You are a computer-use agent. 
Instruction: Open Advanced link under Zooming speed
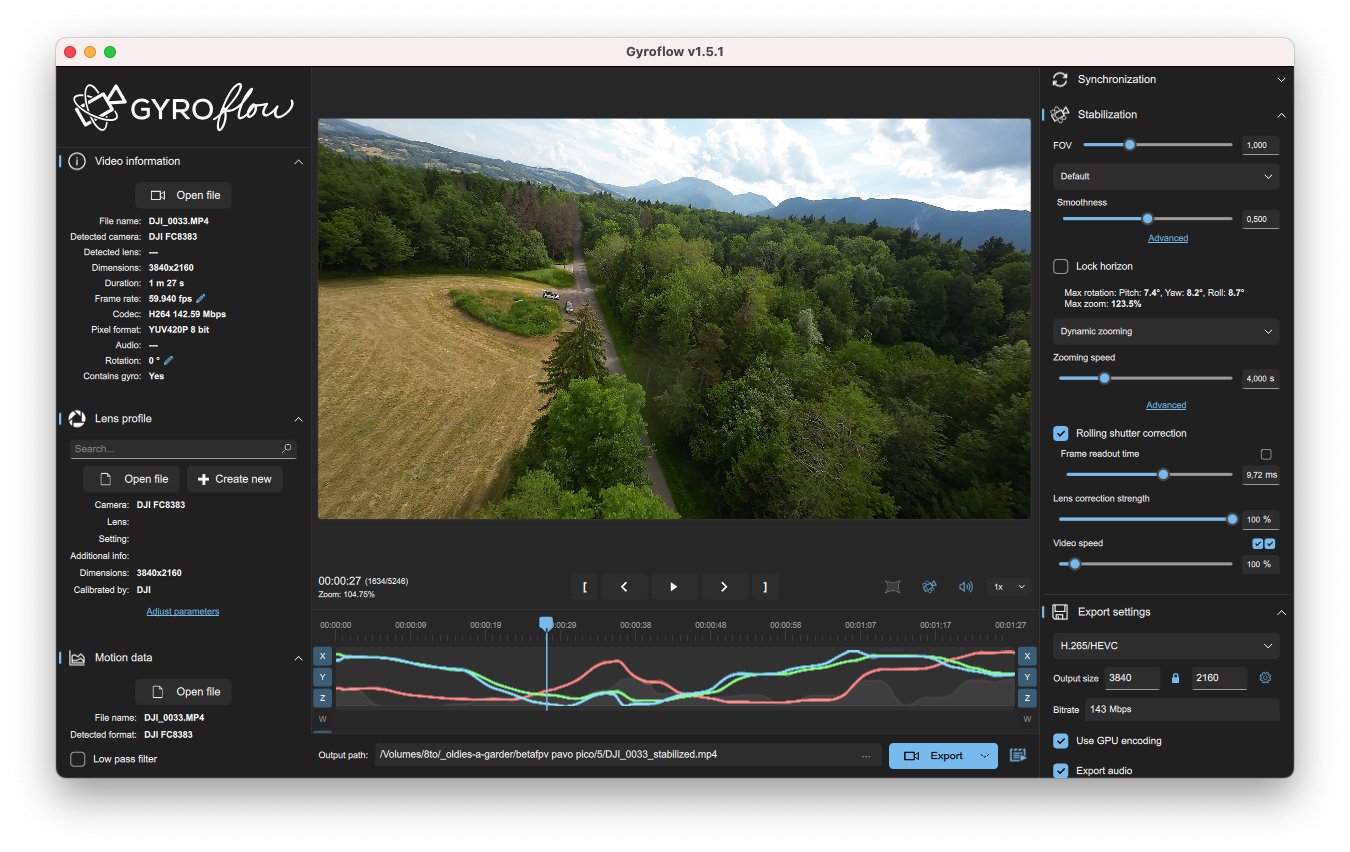point(1166,405)
